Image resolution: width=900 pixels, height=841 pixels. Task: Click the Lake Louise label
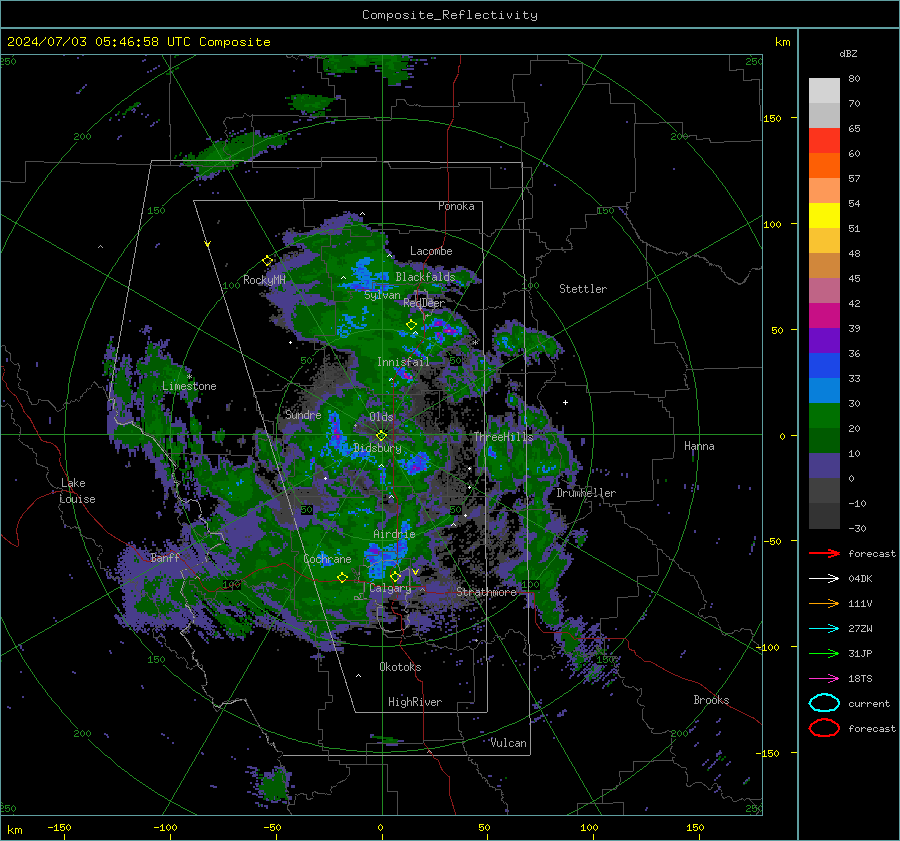click(78, 491)
